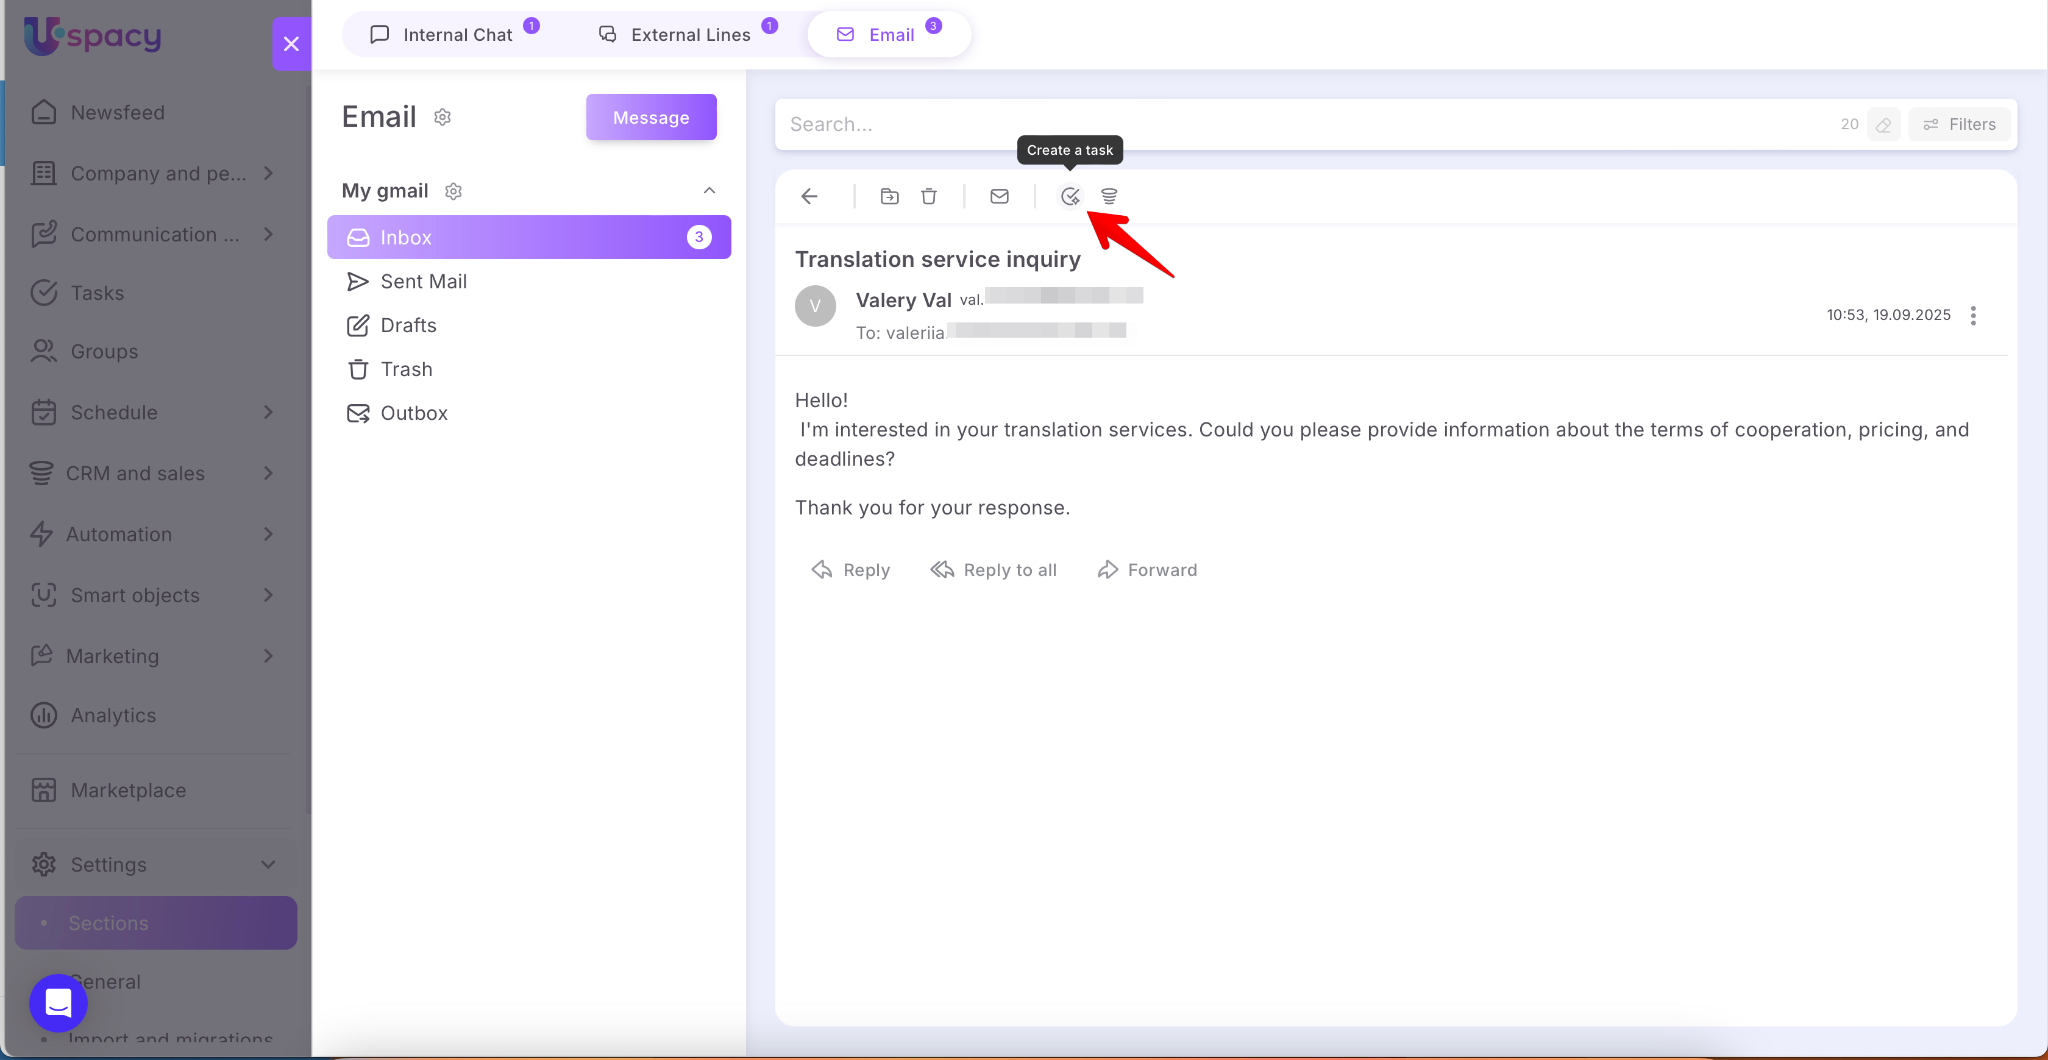Delete email using trash toolbar icon

pos(929,196)
